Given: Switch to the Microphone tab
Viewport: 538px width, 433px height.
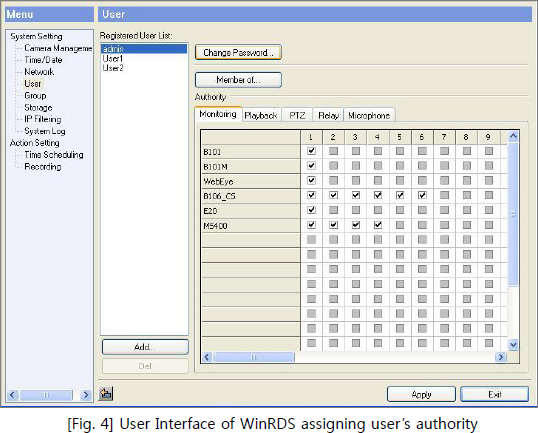Looking at the screenshot, I should [369, 115].
